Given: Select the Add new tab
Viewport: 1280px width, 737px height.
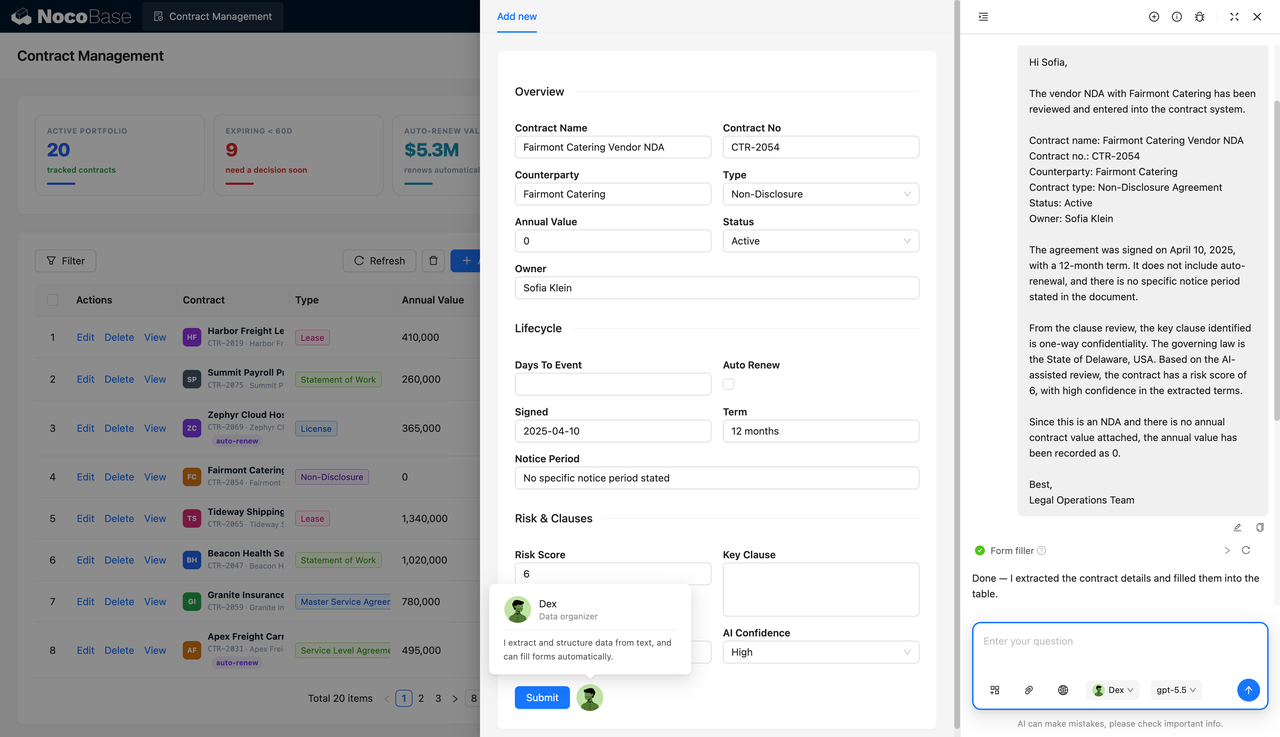Looking at the screenshot, I should (x=517, y=16).
